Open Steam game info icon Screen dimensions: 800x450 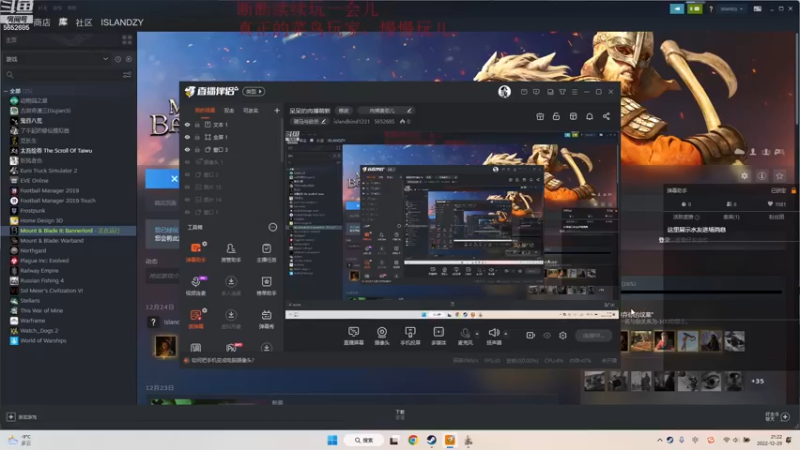[762, 176]
